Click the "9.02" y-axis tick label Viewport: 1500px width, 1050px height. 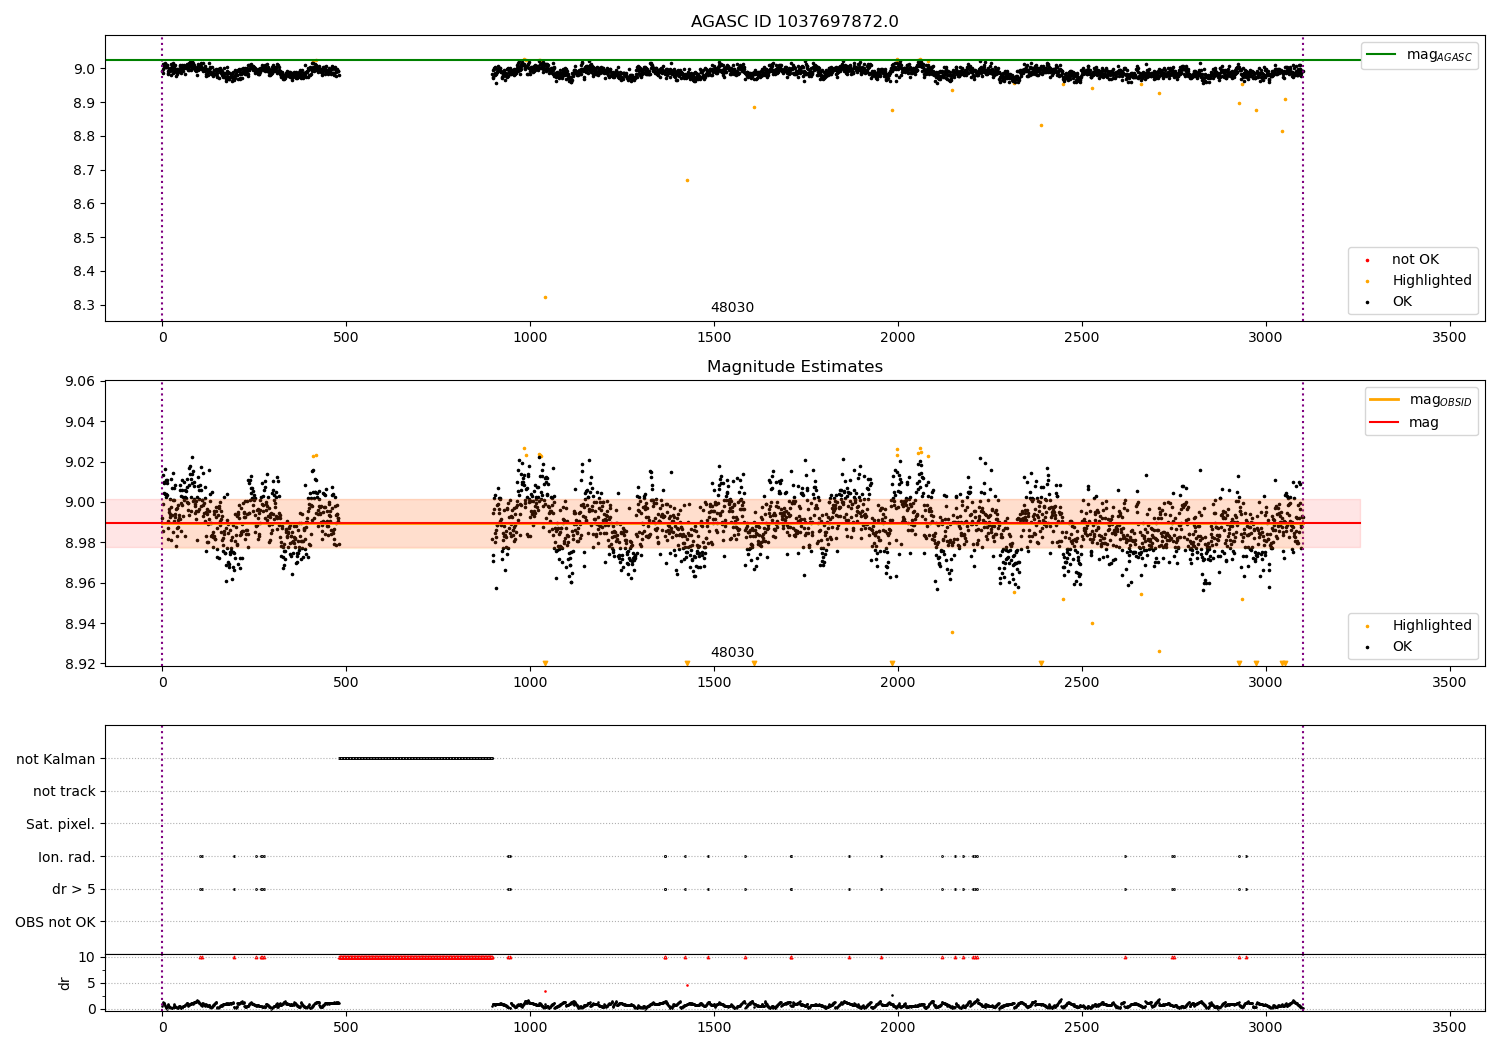tap(79, 463)
